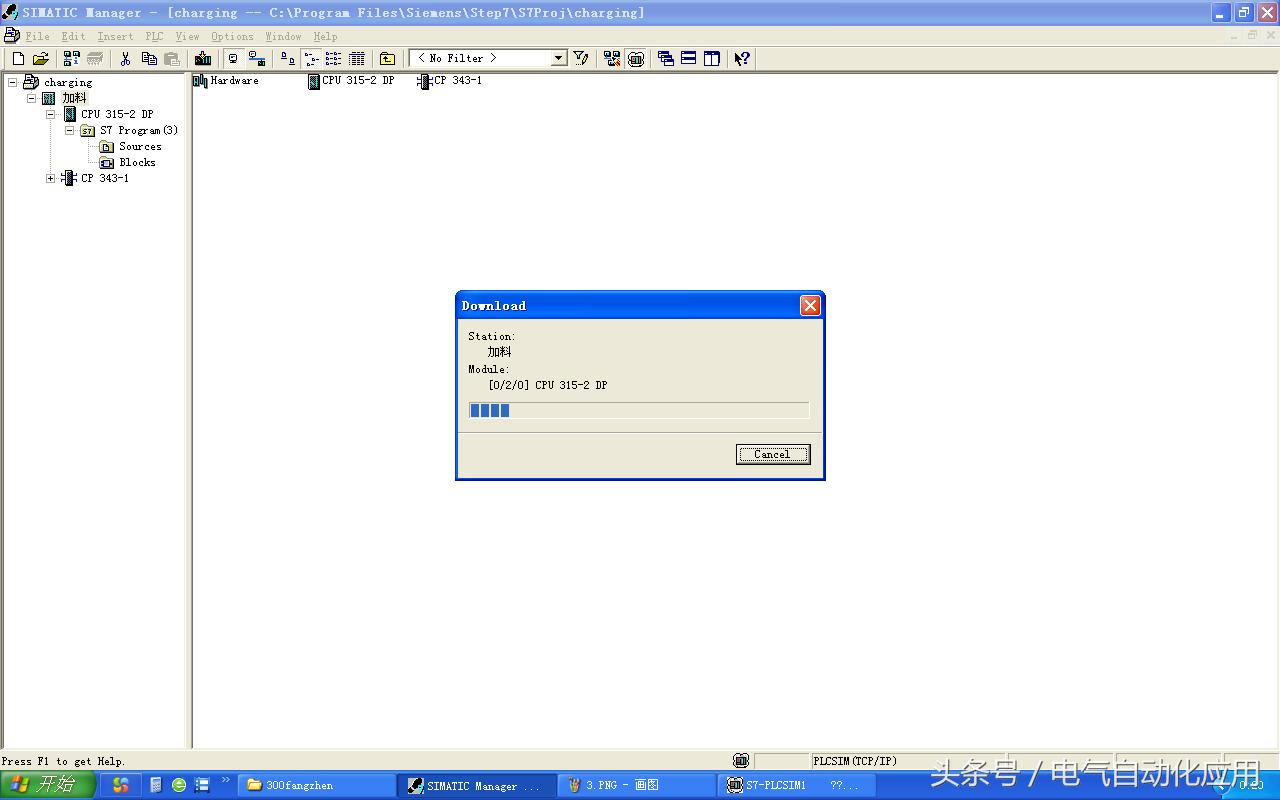The width and height of the screenshot is (1280, 800).
Task: Select the 加料 station in the tree
Action: pos(75,98)
